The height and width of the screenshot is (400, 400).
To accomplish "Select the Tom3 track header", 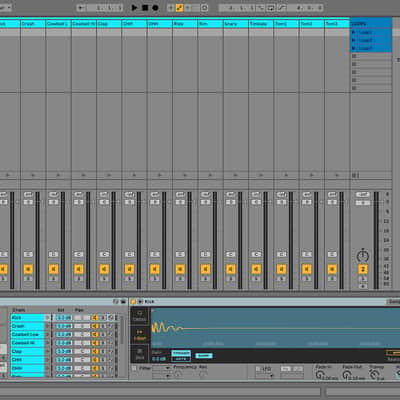I will [x=337, y=24].
